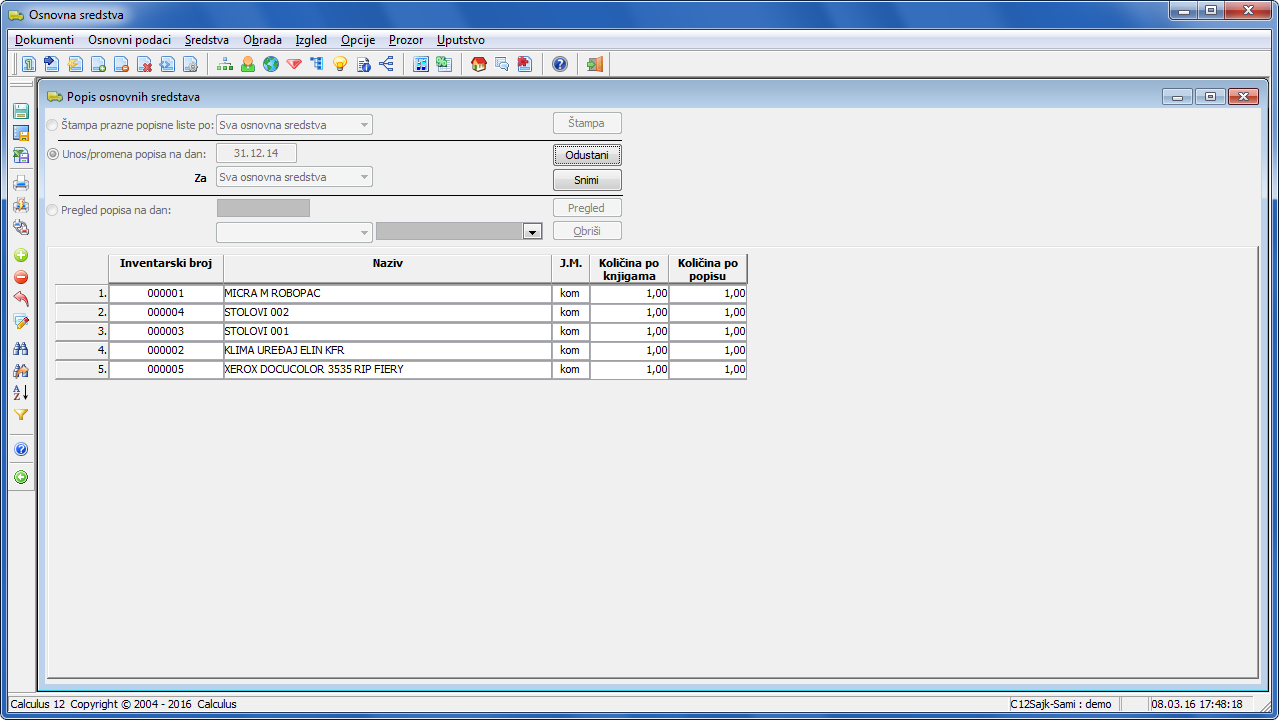Select 'Unos/promena popisa na dan' radio option

pyautogui.click(x=53, y=154)
